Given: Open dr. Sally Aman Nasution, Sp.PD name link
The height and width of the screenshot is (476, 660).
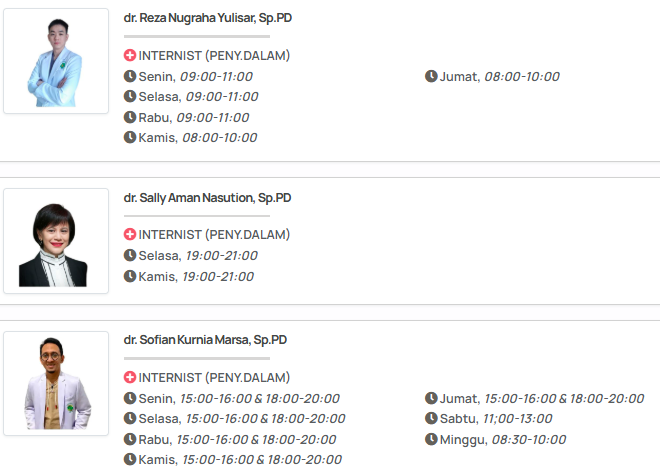Looking at the screenshot, I should [207, 198].
